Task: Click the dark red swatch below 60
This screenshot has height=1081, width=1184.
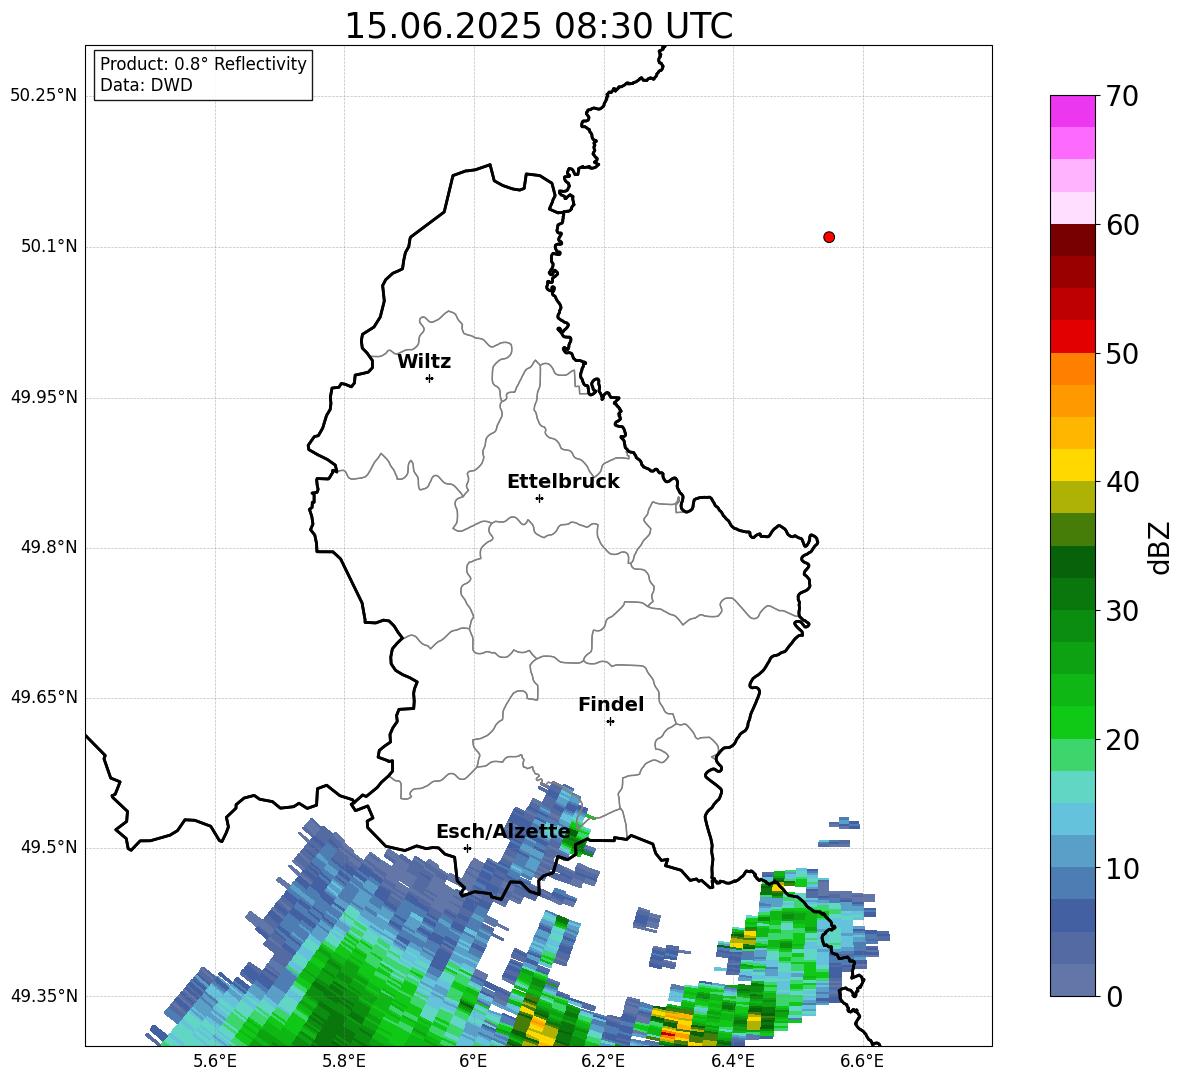Action: pyautogui.click(x=1072, y=240)
